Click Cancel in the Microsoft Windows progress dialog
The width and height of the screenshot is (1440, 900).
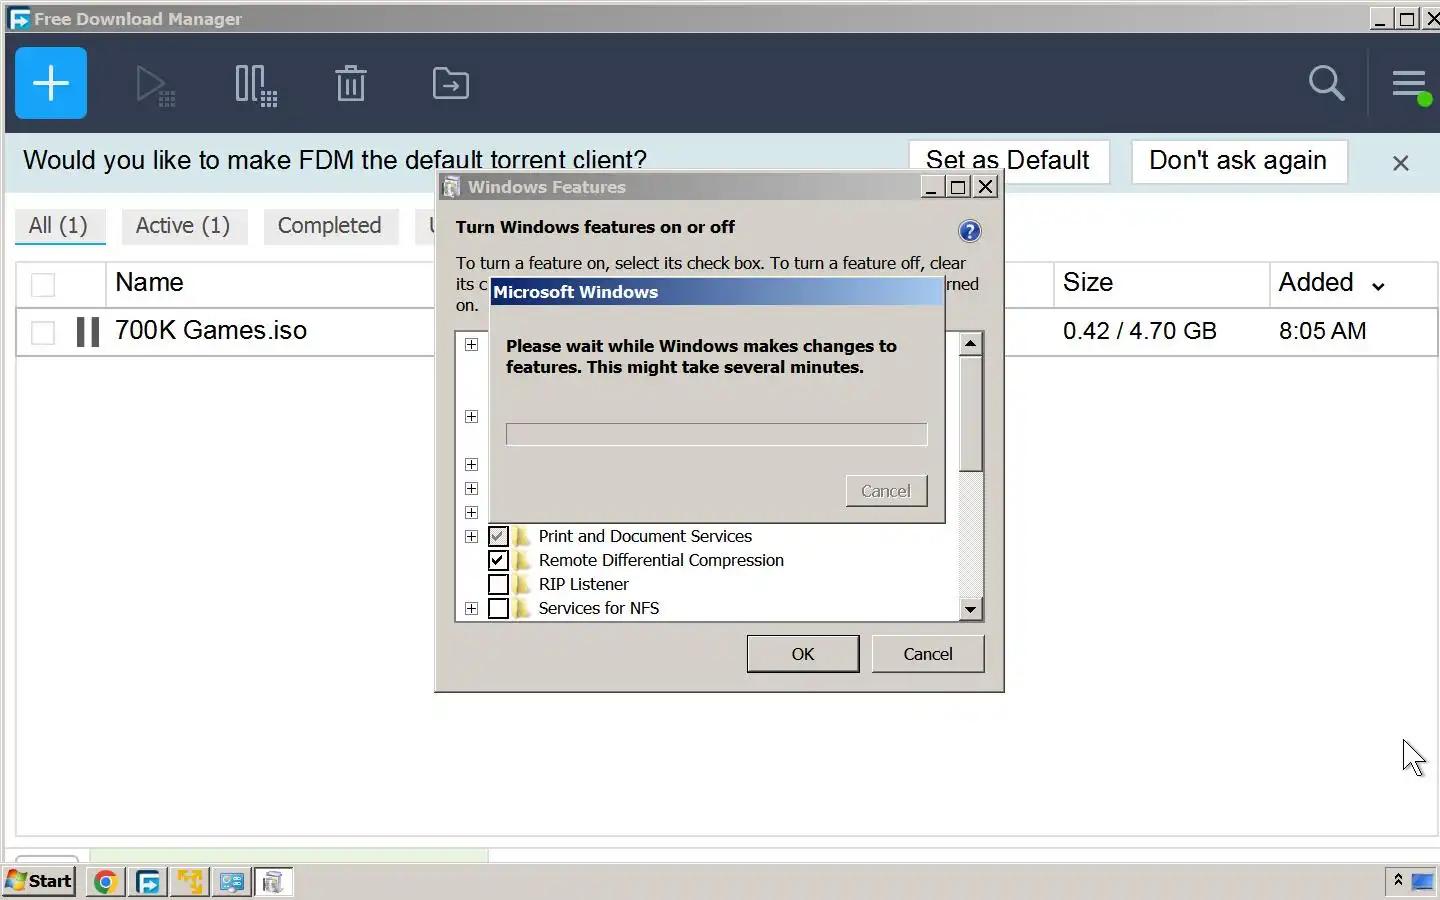coord(886,491)
